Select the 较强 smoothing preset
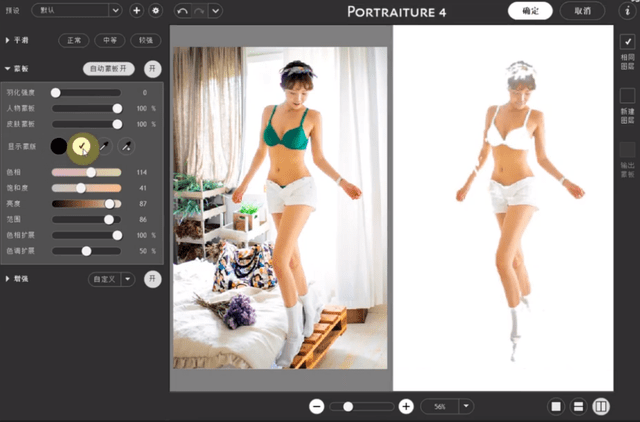This screenshot has width=640, height=422. [146, 40]
